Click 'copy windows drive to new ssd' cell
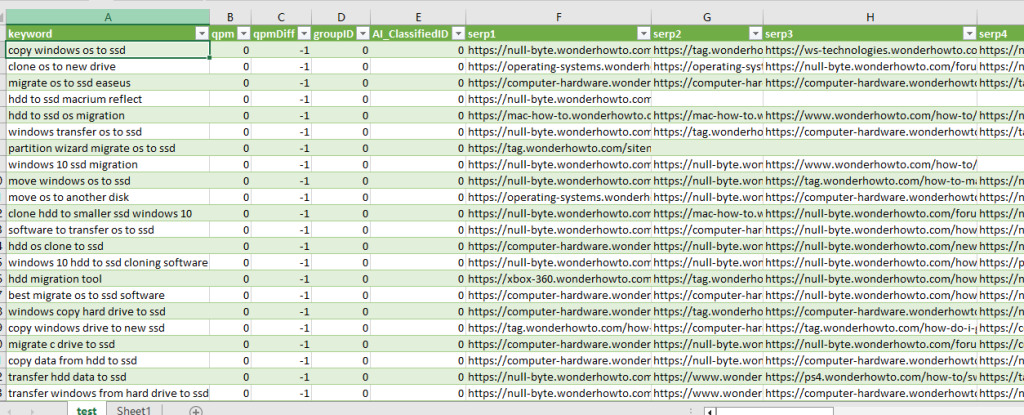This screenshot has height=415, width=1024. pyautogui.click(x=108, y=327)
